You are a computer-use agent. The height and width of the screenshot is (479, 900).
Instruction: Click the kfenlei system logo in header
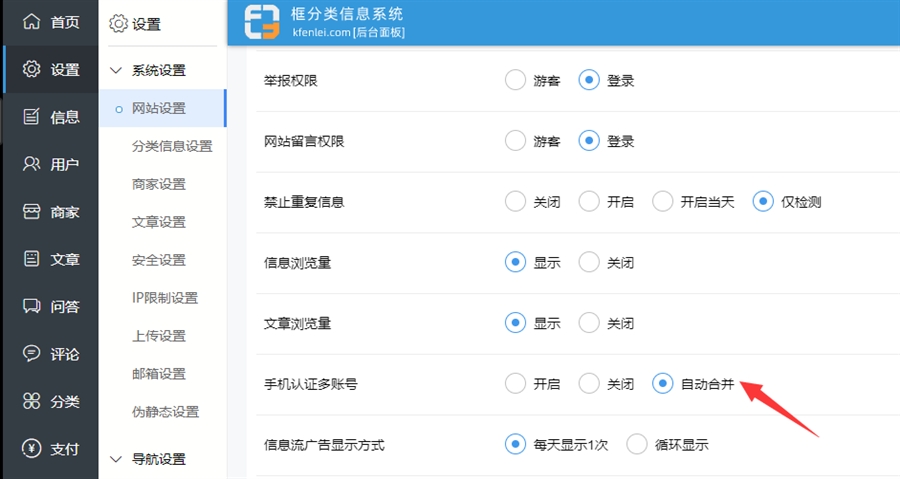(x=264, y=23)
